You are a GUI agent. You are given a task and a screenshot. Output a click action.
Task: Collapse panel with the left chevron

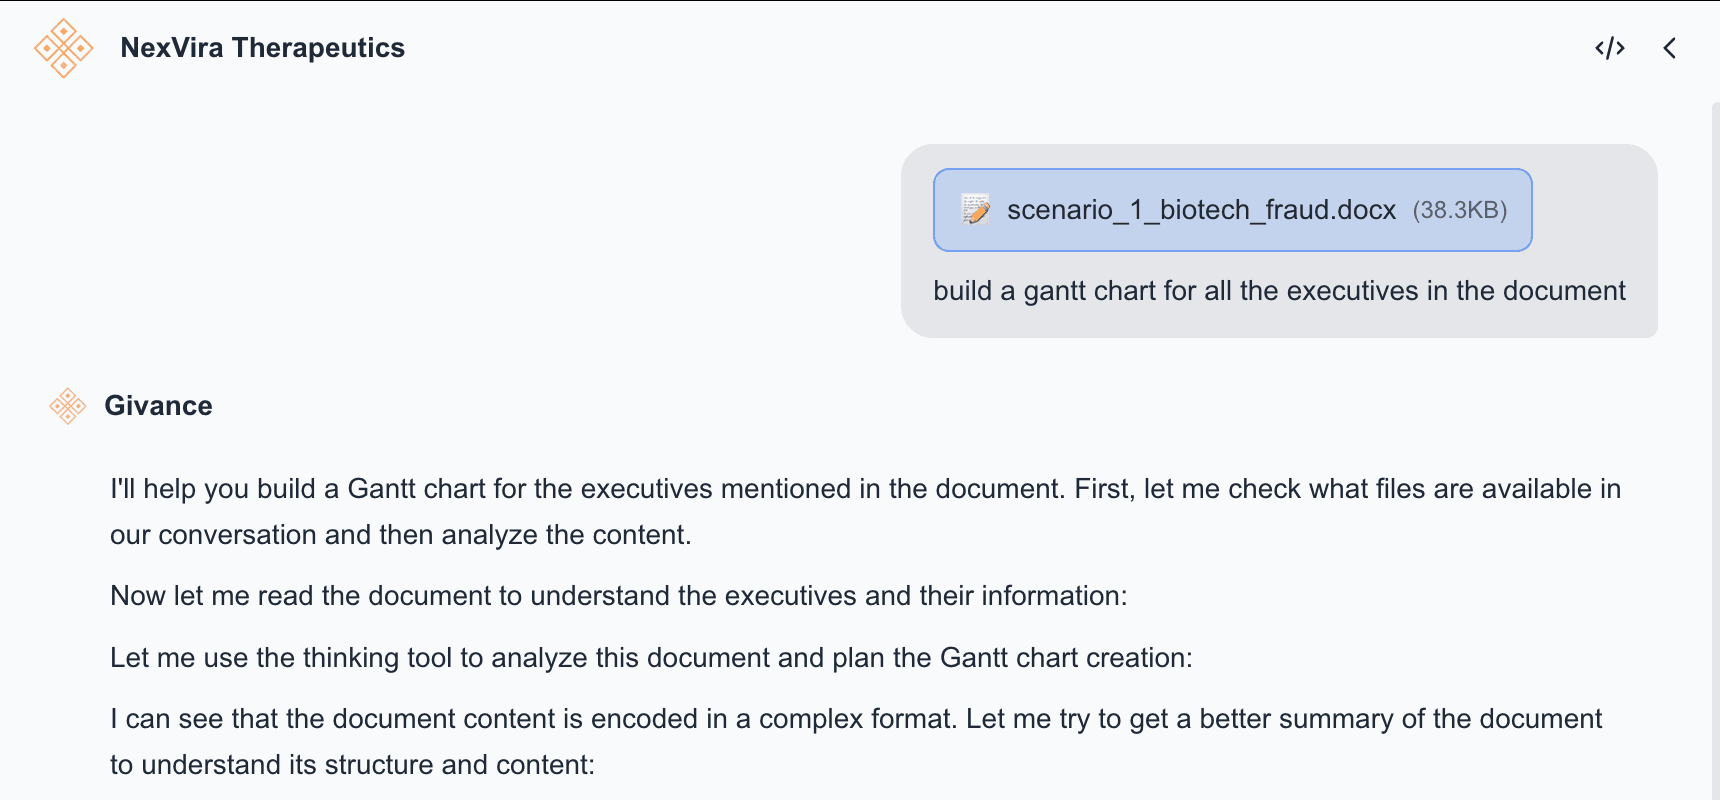point(1669,48)
